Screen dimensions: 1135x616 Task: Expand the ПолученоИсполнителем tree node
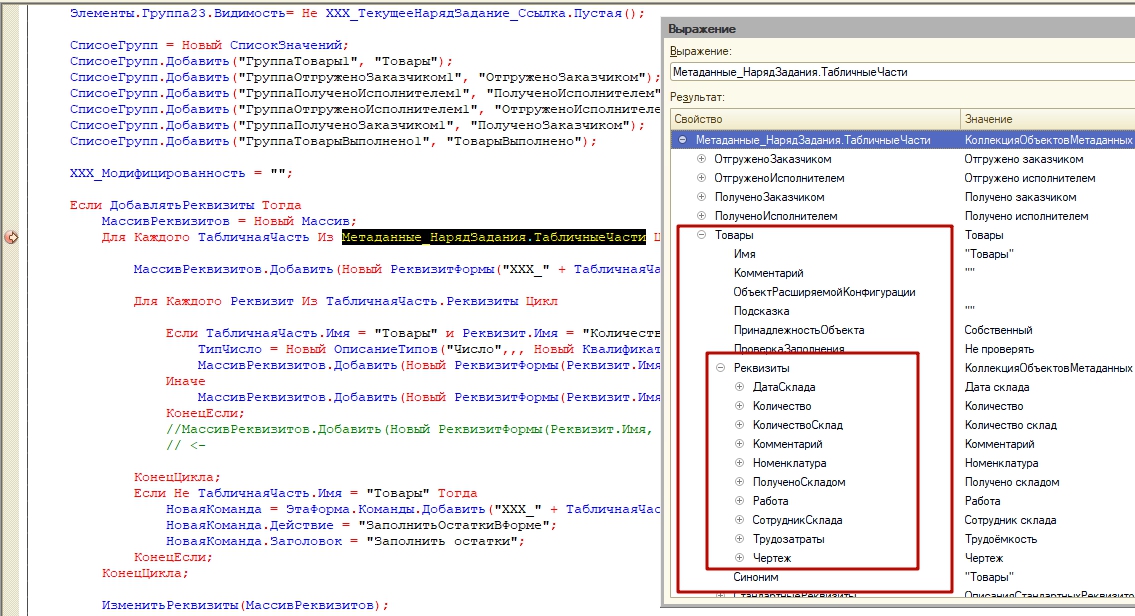tap(701, 216)
